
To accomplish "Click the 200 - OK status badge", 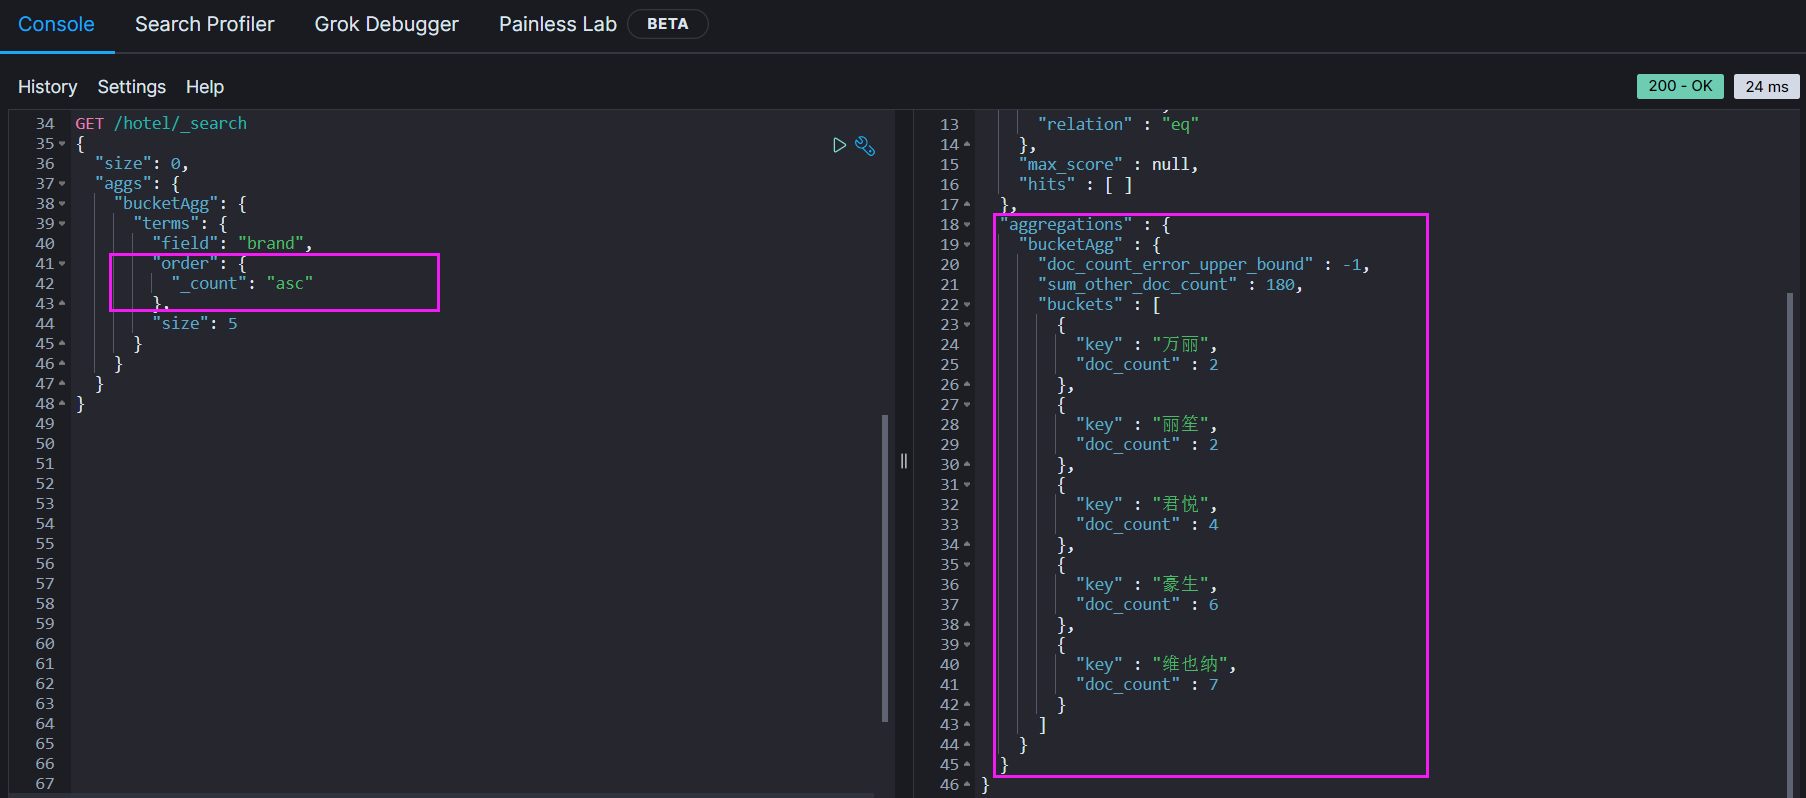I will tap(1680, 86).
